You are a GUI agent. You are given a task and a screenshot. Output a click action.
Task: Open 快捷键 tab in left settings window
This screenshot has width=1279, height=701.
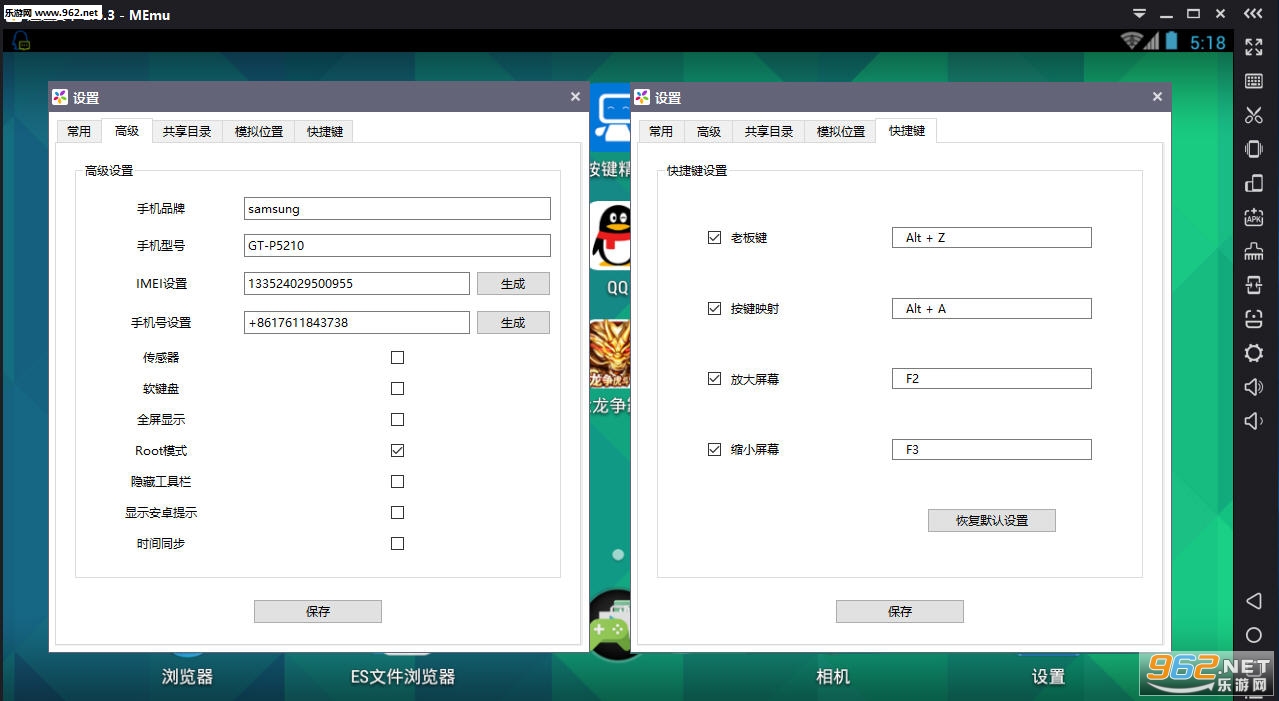pos(325,131)
